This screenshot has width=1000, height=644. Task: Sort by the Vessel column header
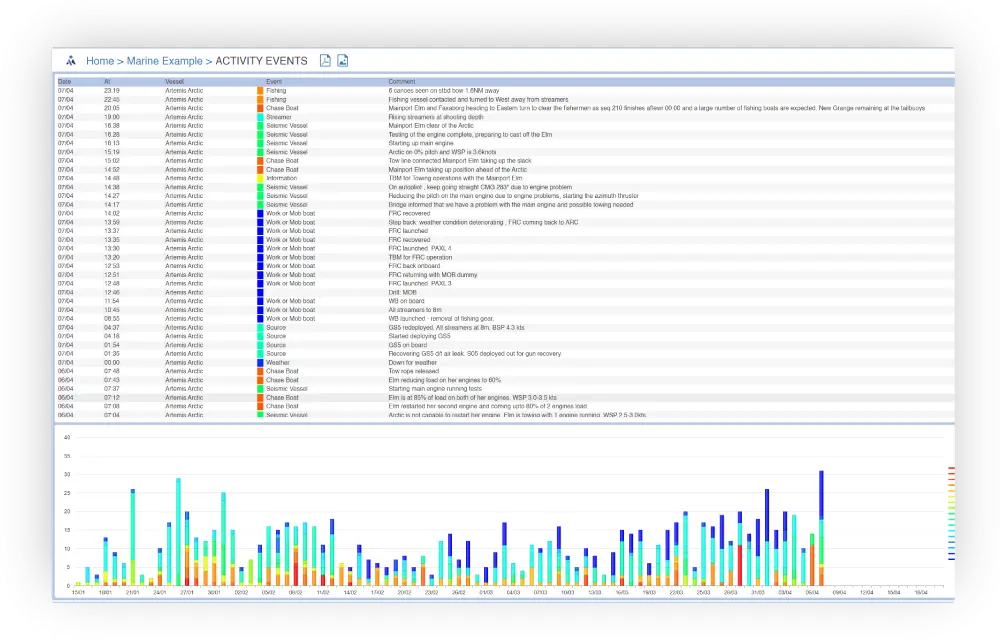pos(174,82)
